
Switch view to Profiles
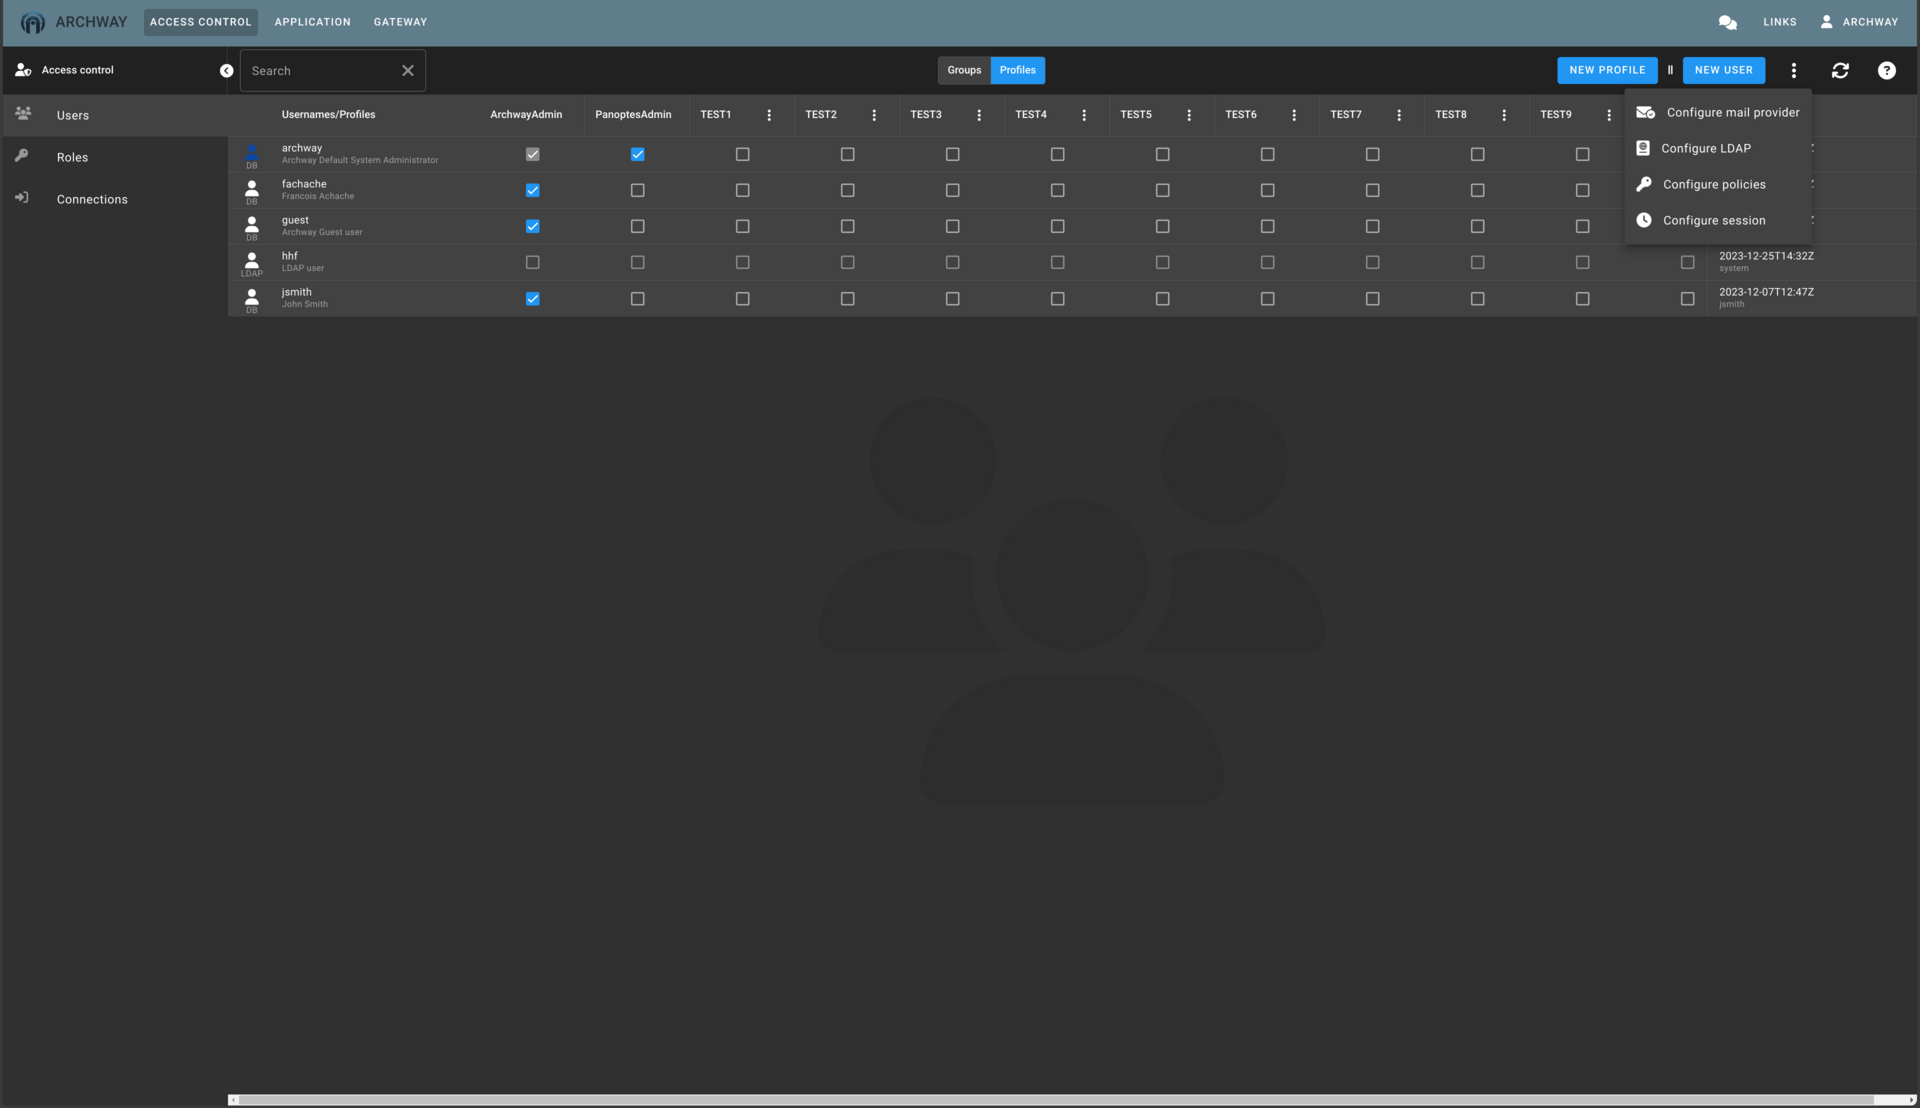click(x=1017, y=70)
